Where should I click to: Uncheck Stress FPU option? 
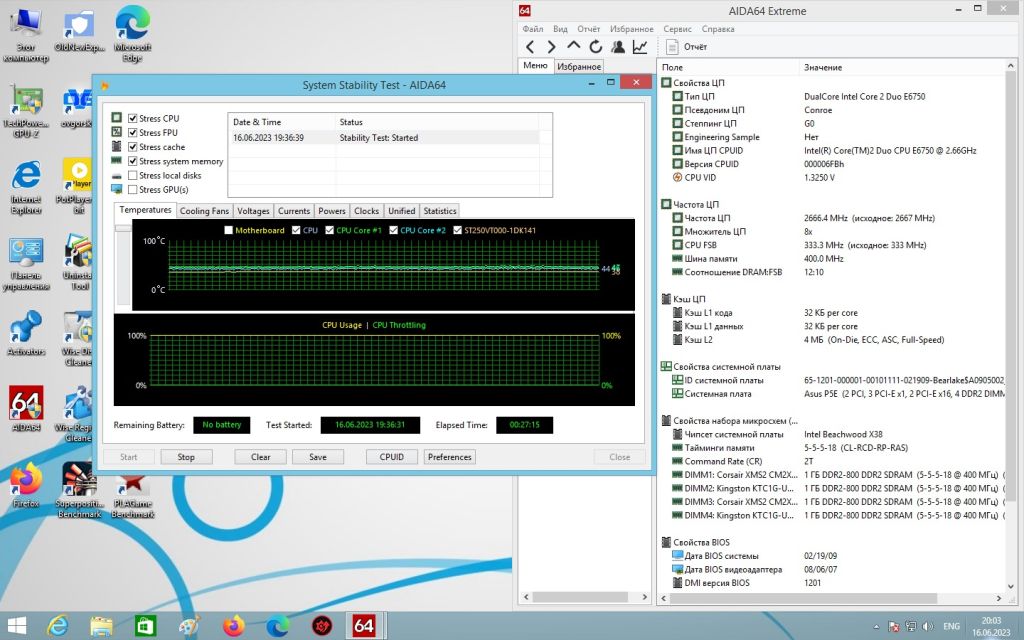133,133
